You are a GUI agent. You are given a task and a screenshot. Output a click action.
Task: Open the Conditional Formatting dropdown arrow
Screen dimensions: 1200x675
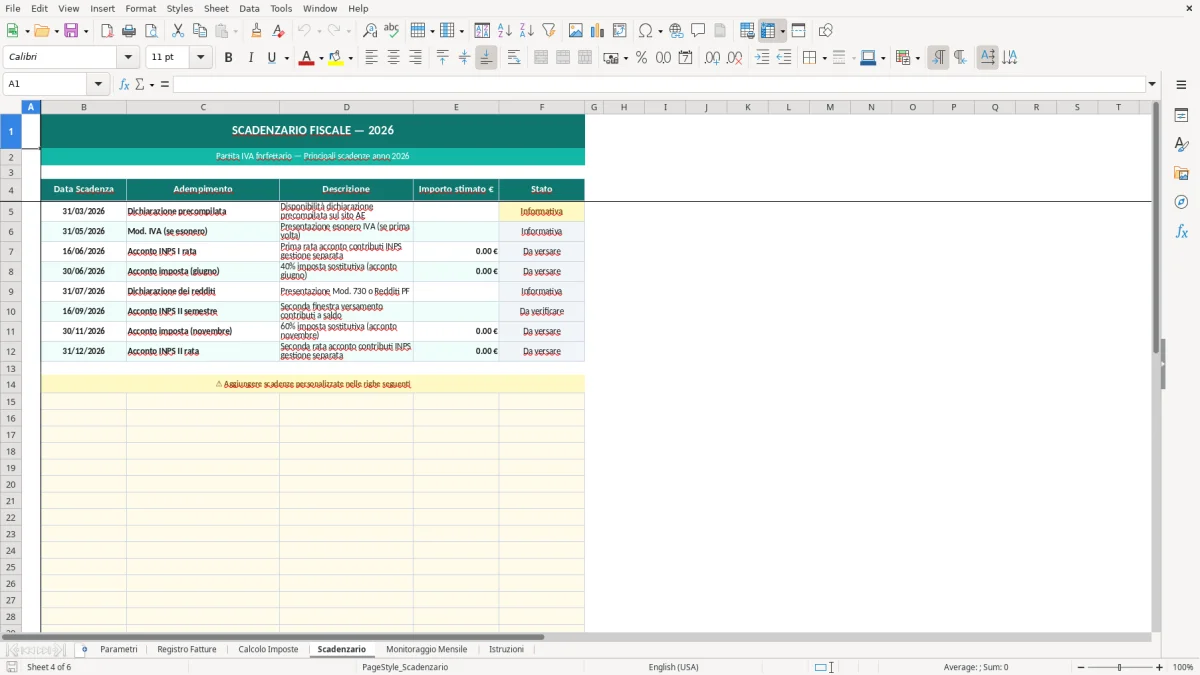tap(917, 58)
